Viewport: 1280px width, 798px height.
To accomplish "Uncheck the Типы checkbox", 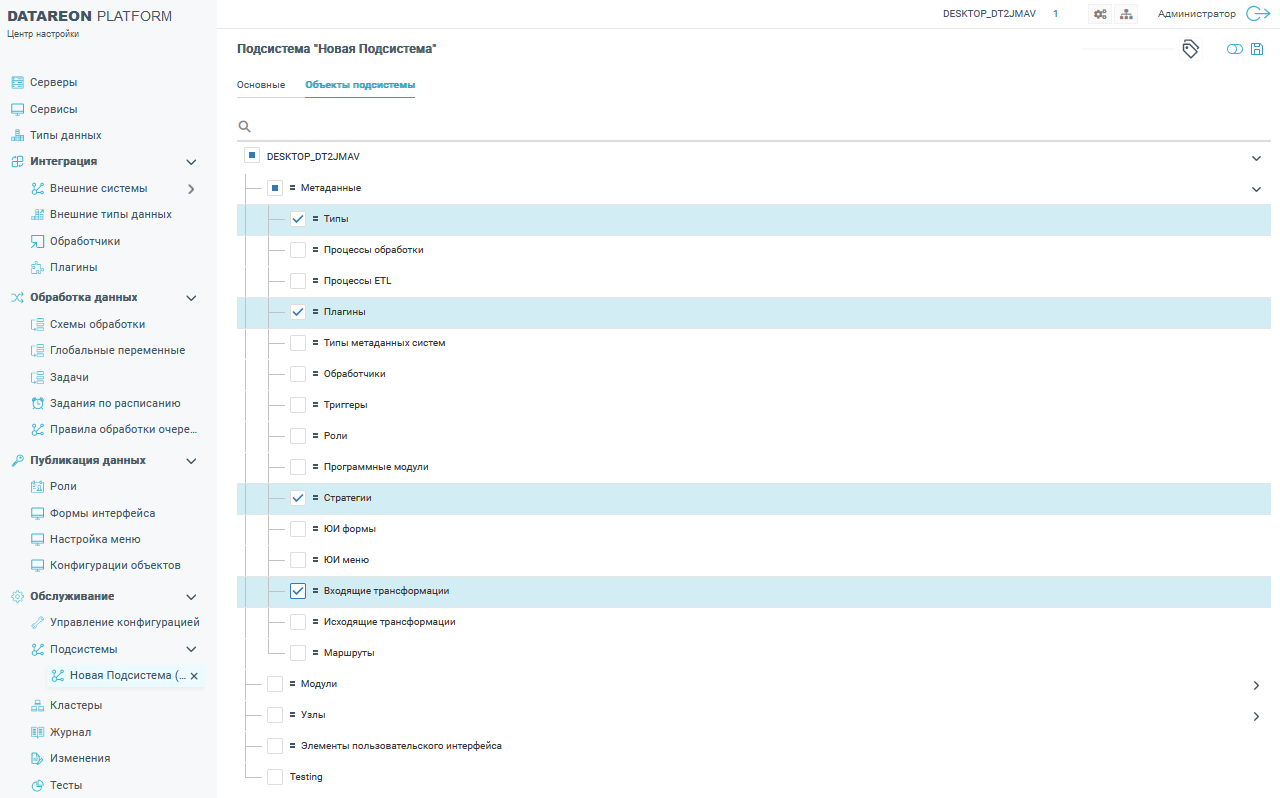I will (x=298, y=219).
